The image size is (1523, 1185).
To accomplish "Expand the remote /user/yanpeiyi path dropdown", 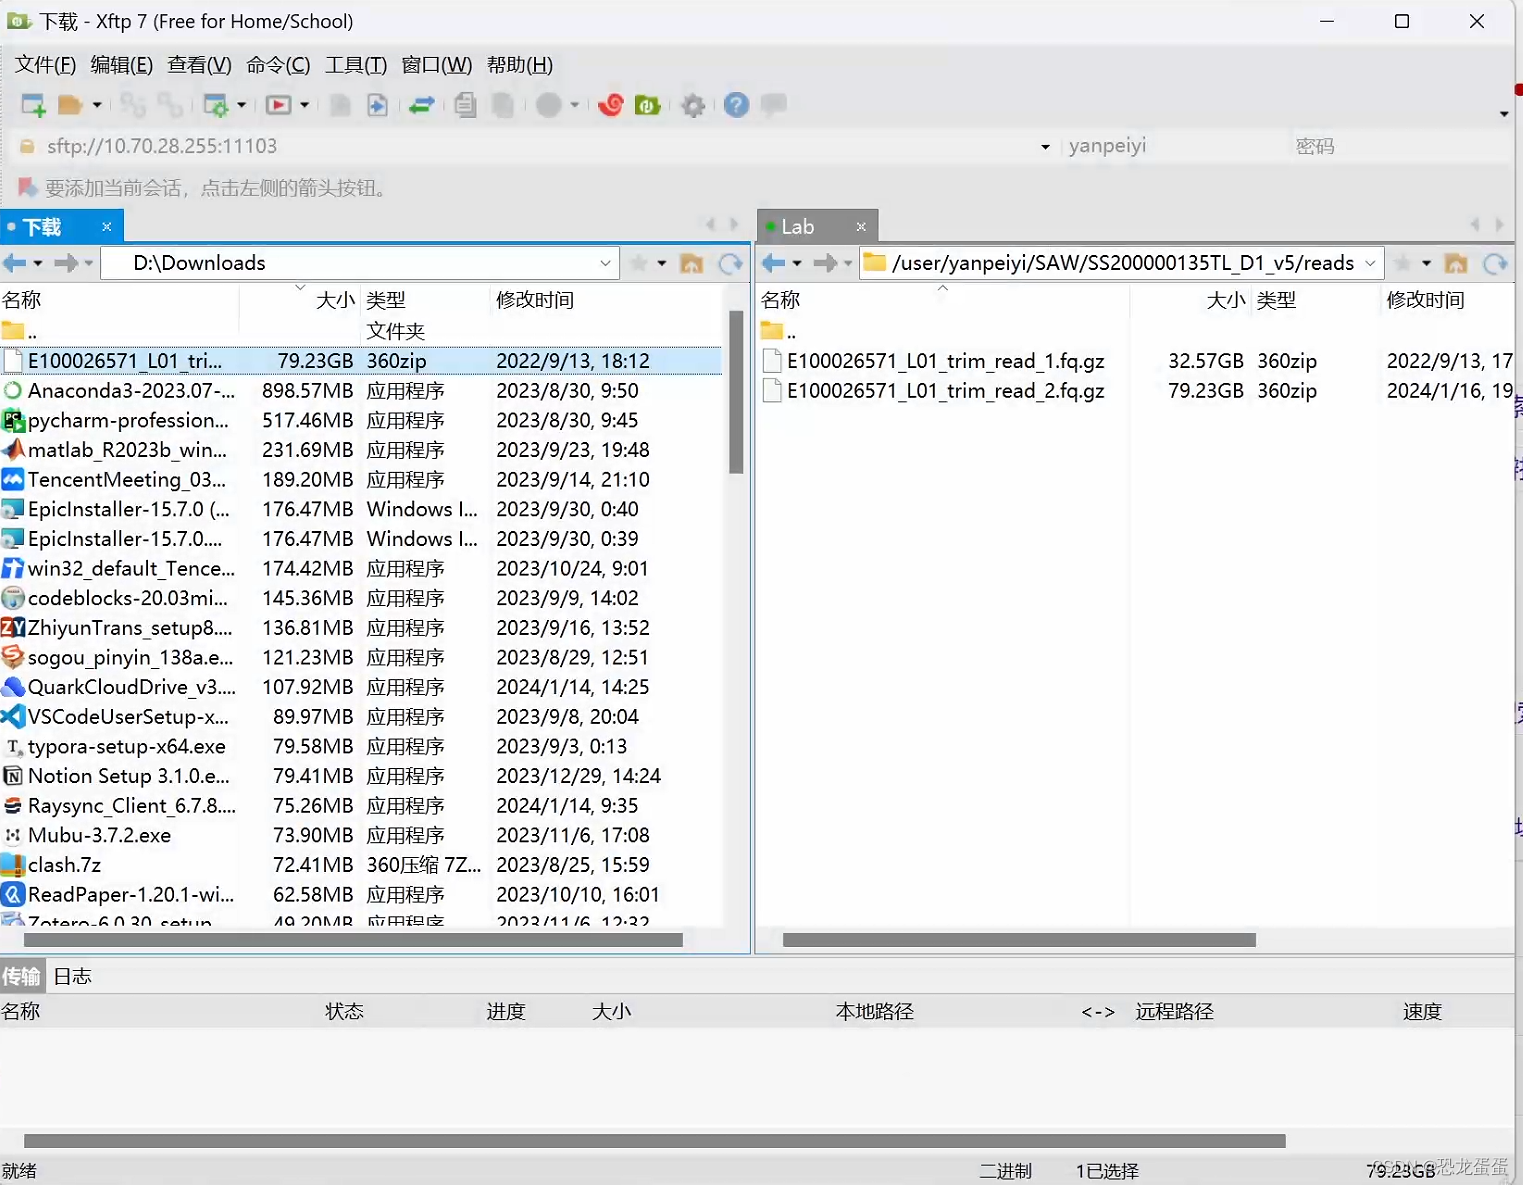I will pos(1370,263).
